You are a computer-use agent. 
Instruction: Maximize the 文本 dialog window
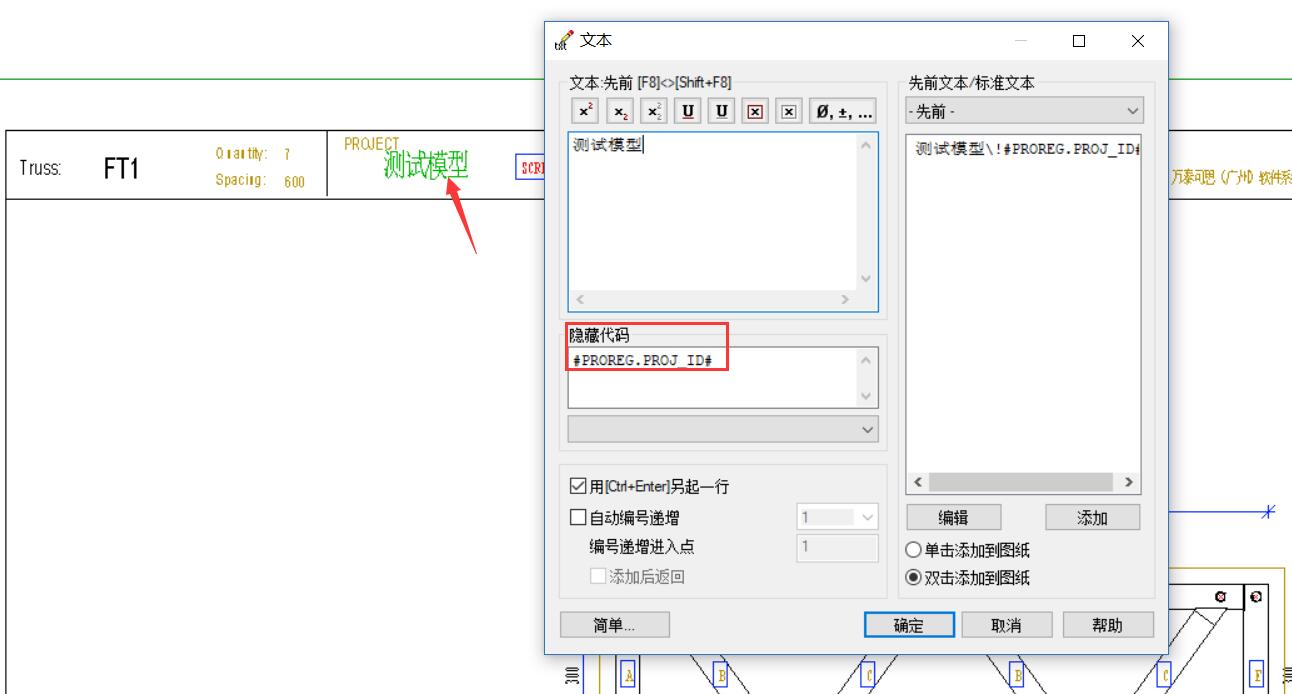coord(1079,41)
